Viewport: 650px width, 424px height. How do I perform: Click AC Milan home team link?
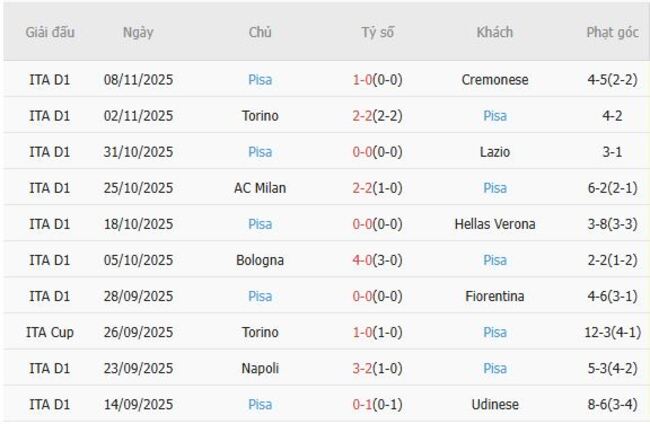[260, 188]
